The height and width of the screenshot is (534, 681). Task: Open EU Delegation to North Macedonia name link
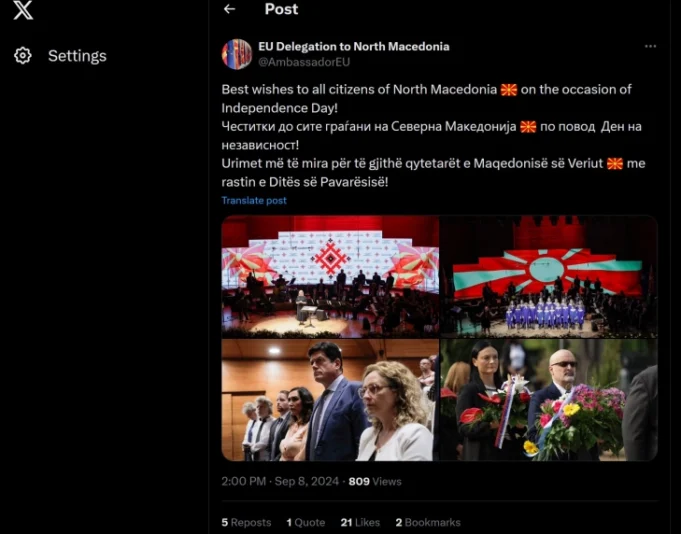(x=354, y=46)
